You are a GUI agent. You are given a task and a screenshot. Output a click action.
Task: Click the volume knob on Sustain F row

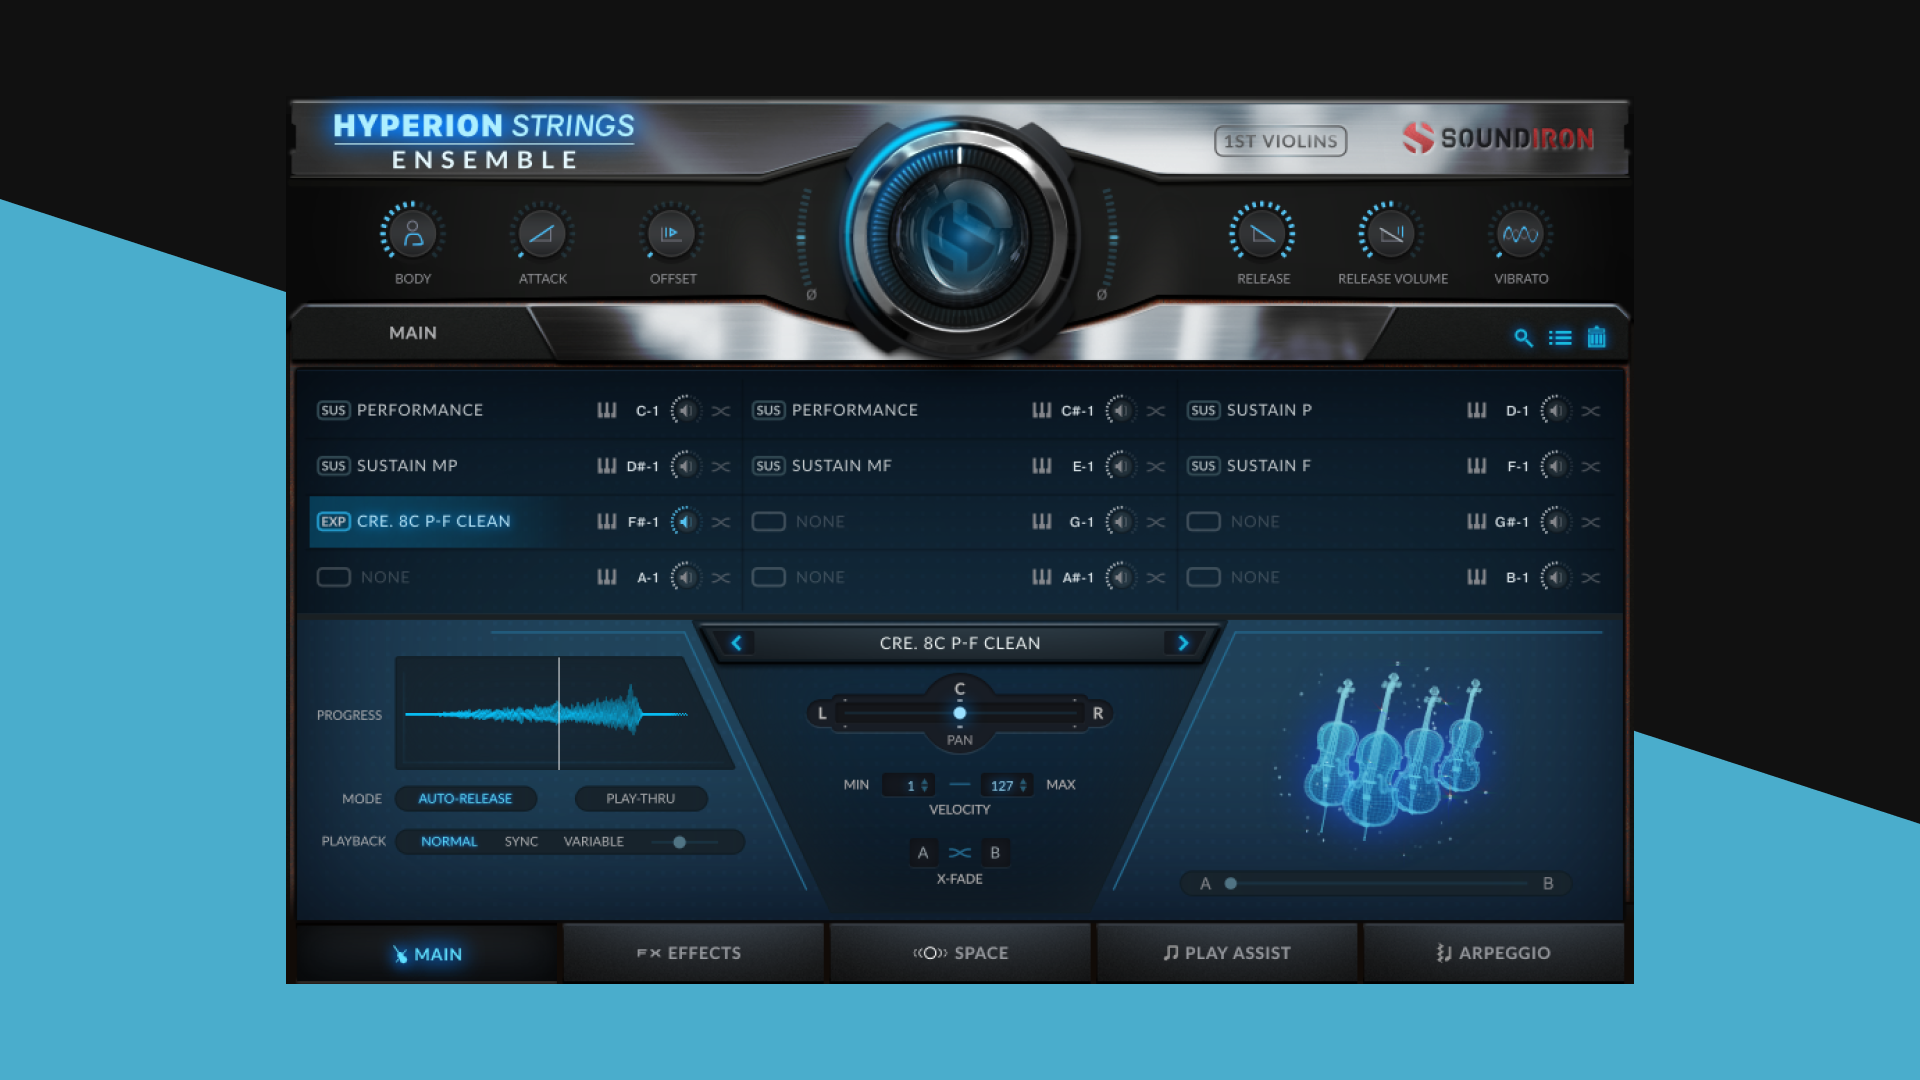1555,466
